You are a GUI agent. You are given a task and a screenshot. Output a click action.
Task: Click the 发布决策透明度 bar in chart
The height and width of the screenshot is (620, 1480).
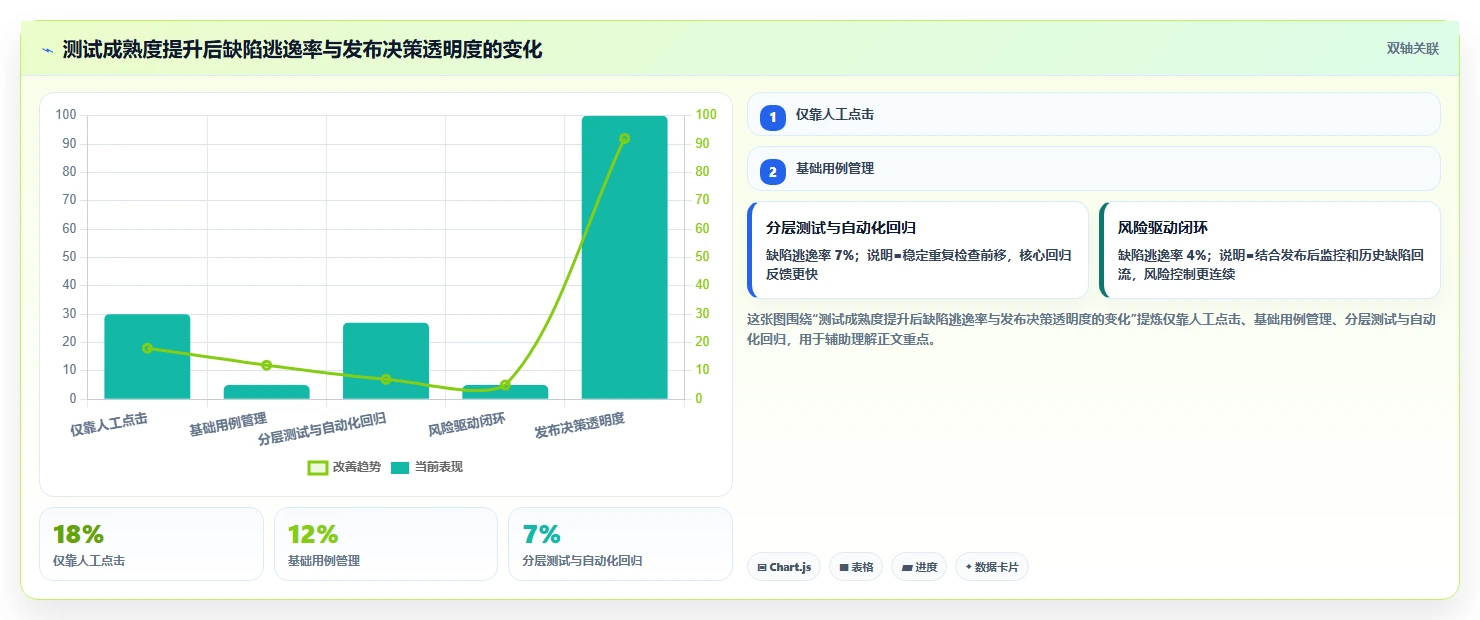[x=624, y=258]
